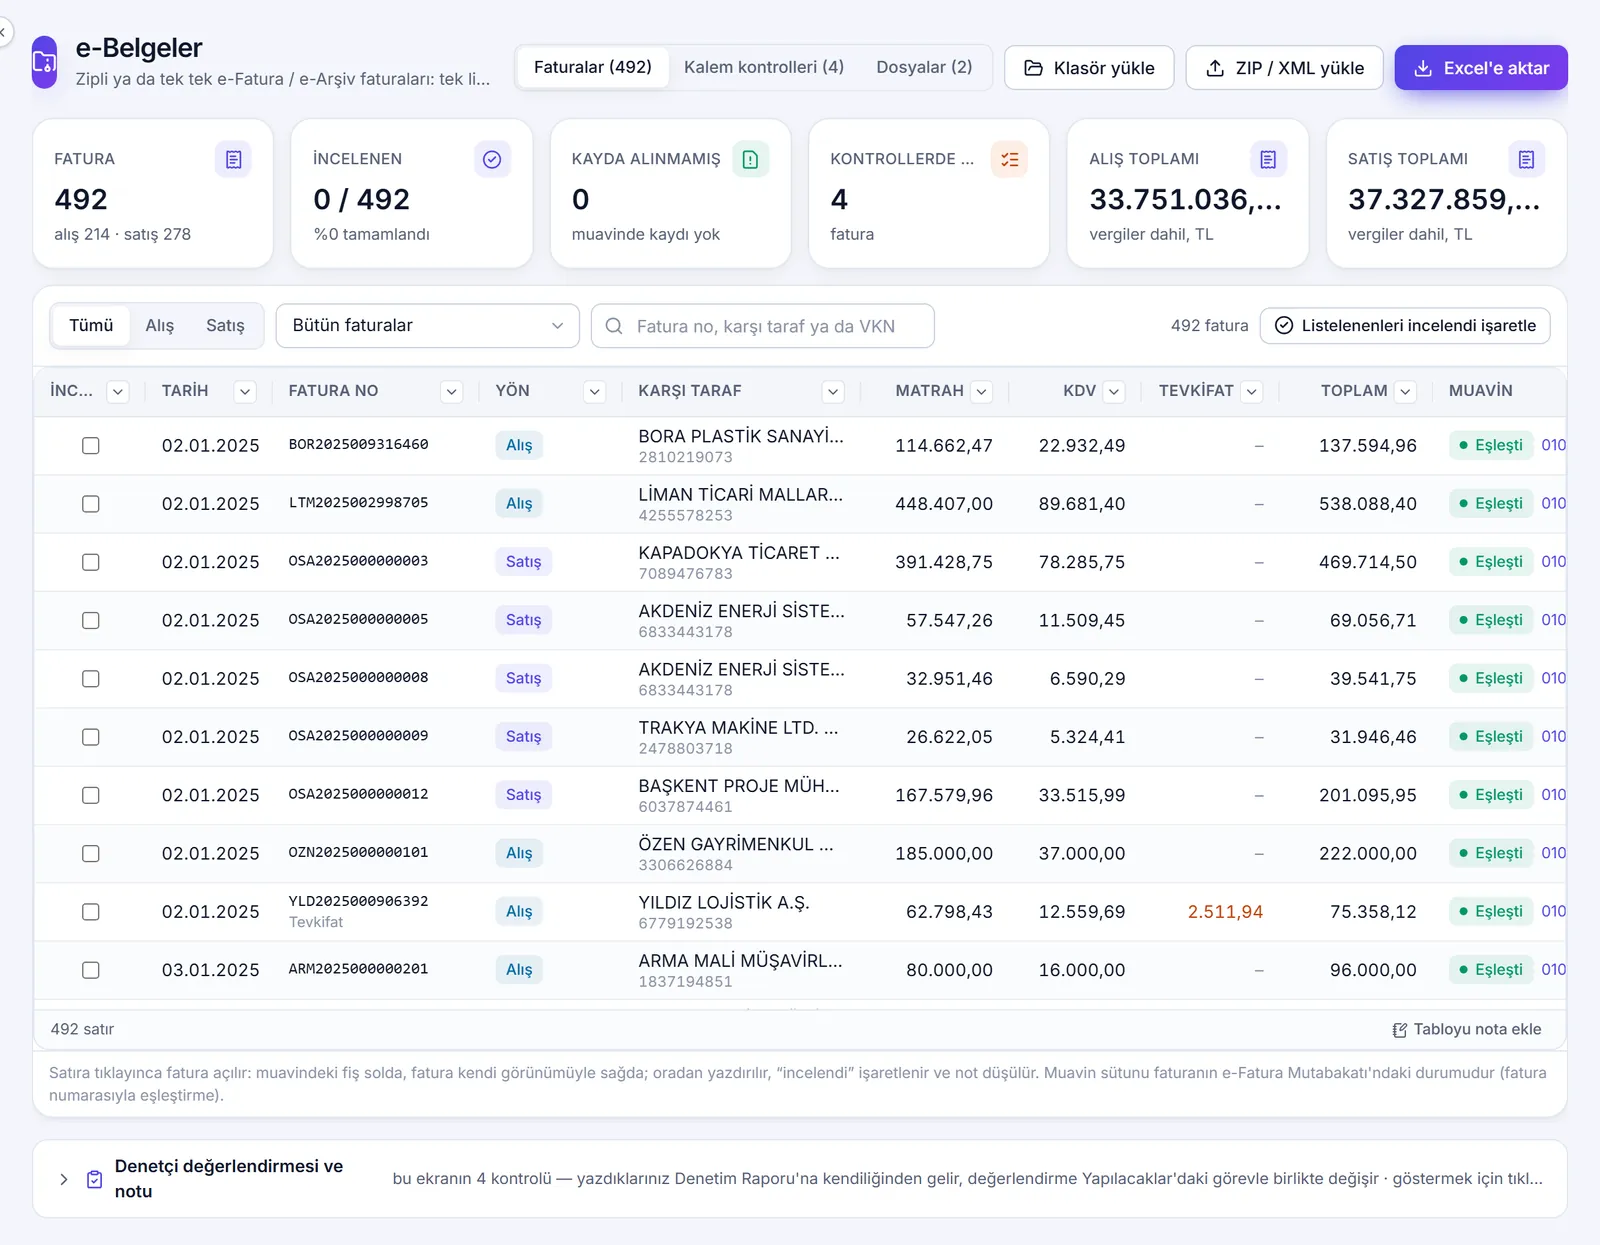The image size is (1600, 1245).
Task: Open the KDV column filter chevron
Action: [1114, 392]
